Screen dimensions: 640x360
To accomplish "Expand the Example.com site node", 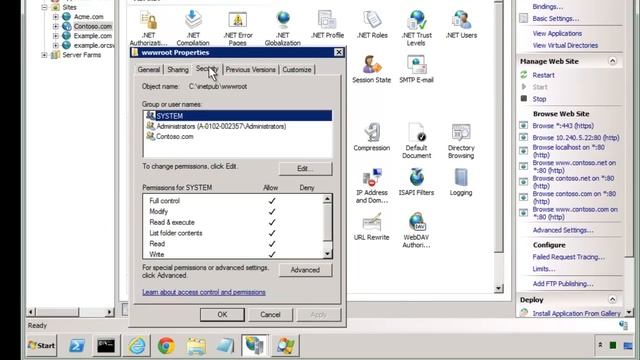I will click(x=56, y=36).
